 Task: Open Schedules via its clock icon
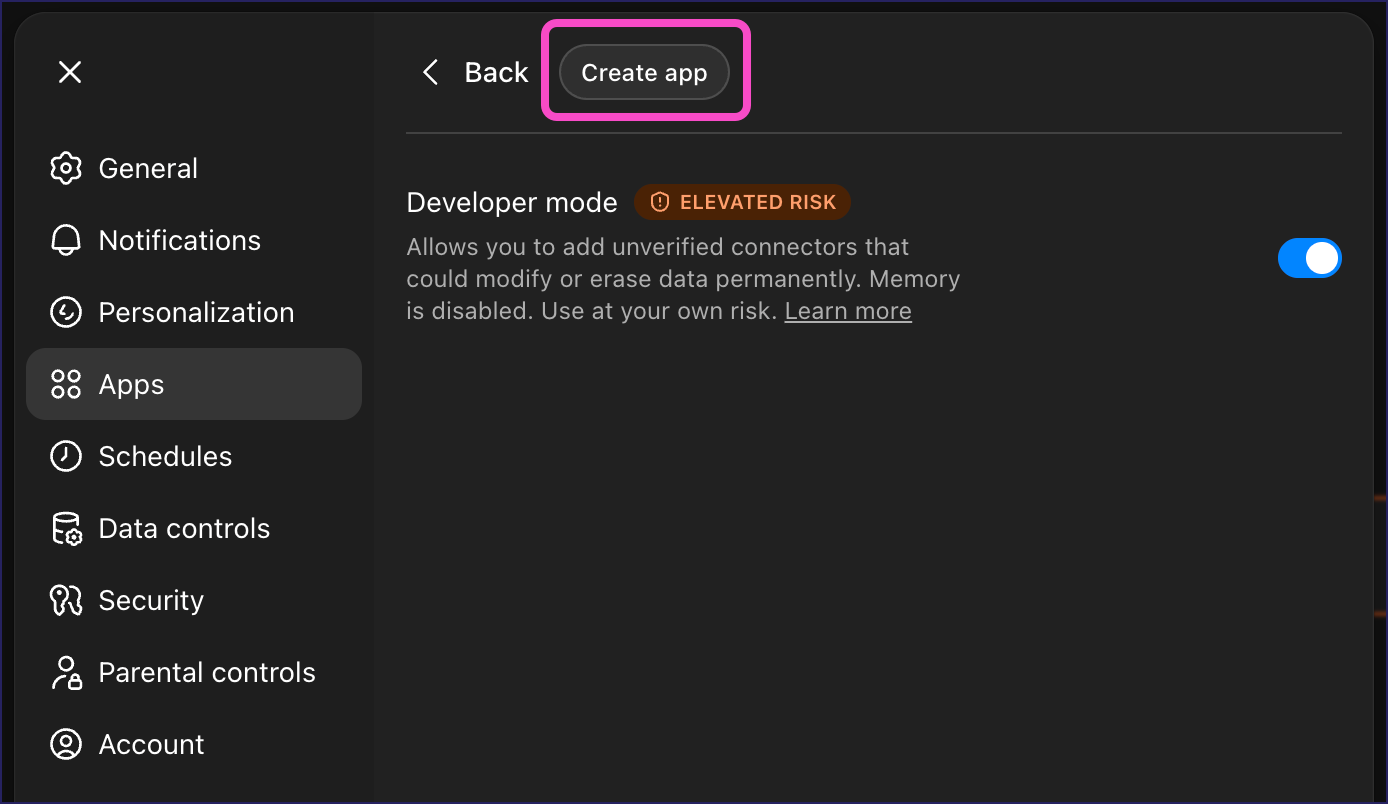65,456
